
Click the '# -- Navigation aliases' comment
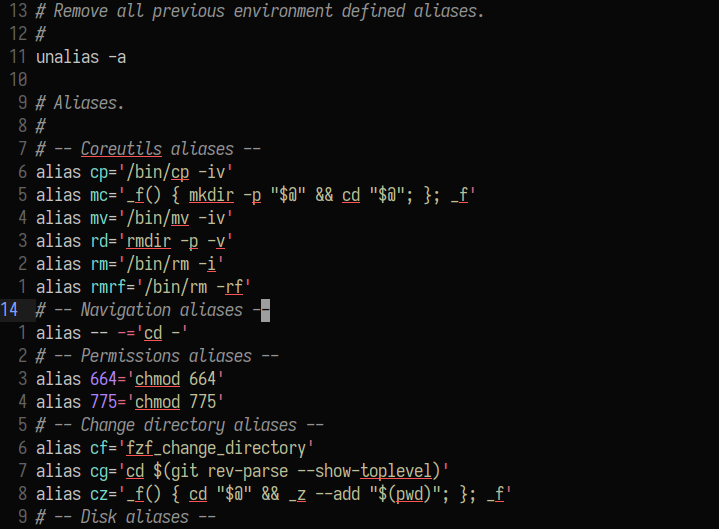pos(153,310)
